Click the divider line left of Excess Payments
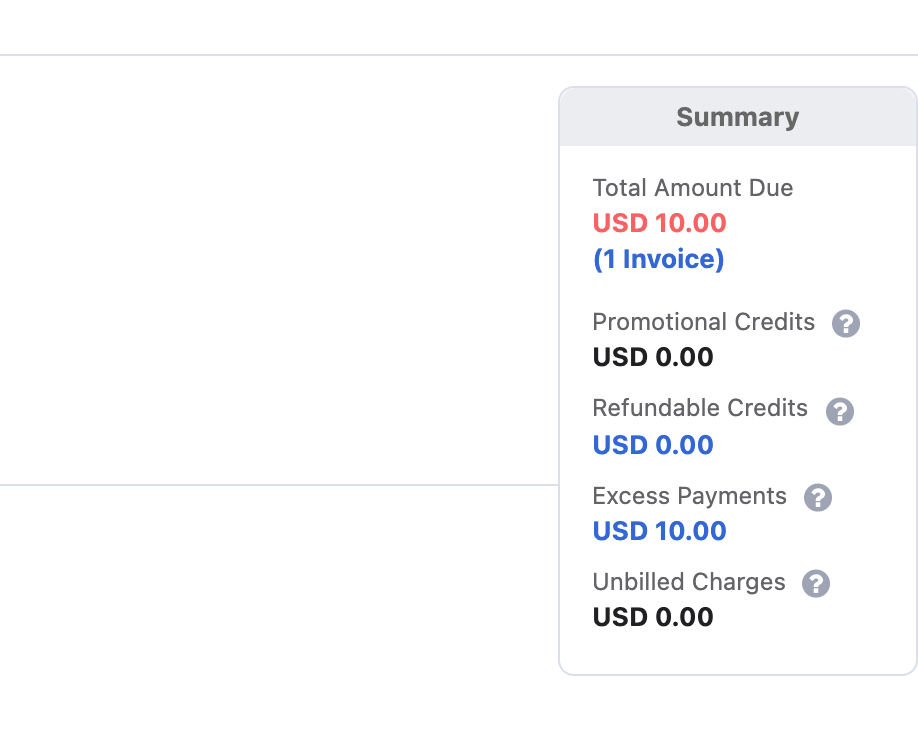 pyautogui.click(x=280, y=485)
